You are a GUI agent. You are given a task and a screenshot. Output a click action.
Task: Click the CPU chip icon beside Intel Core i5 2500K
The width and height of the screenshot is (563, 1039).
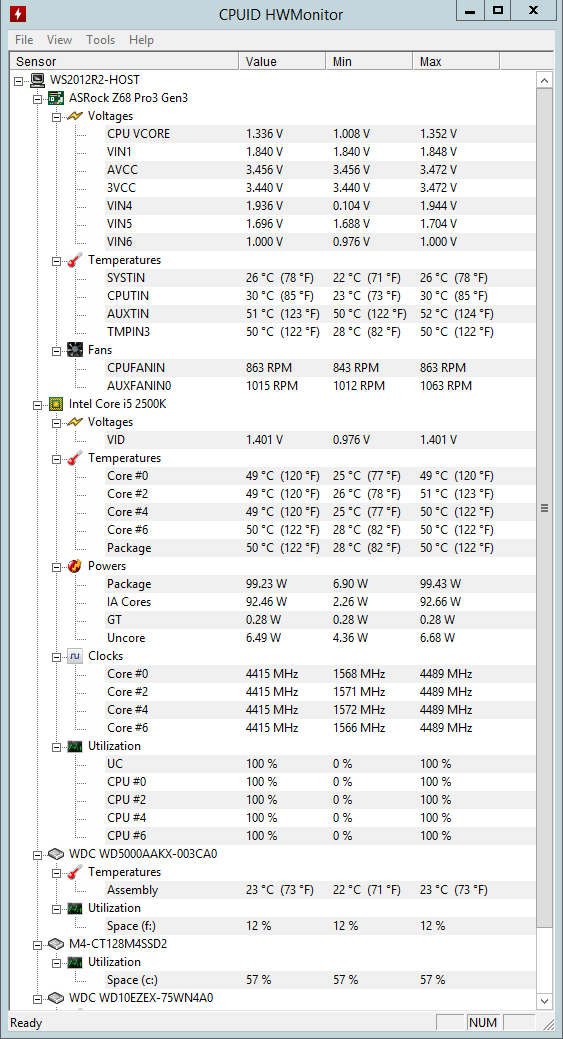tap(56, 404)
